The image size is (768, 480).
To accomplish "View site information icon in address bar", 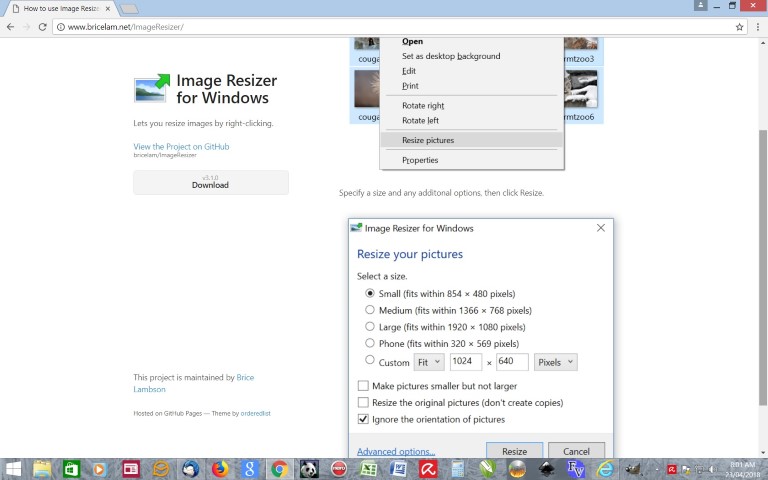I will click(x=61, y=27).
